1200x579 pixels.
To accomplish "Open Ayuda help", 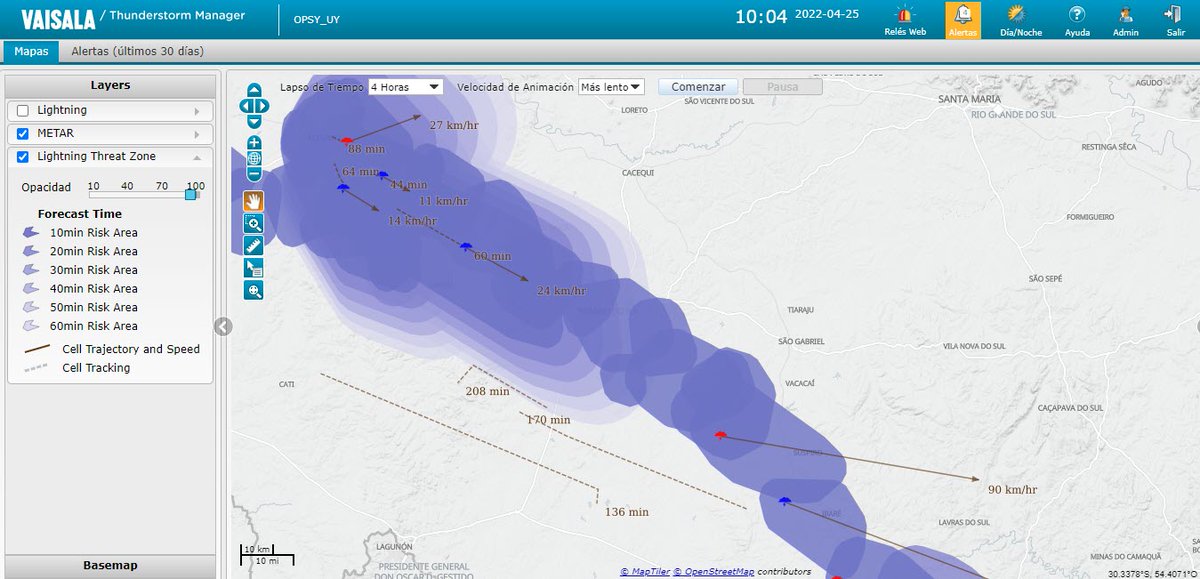I will pyautogui.click(x=1077, y=20).
